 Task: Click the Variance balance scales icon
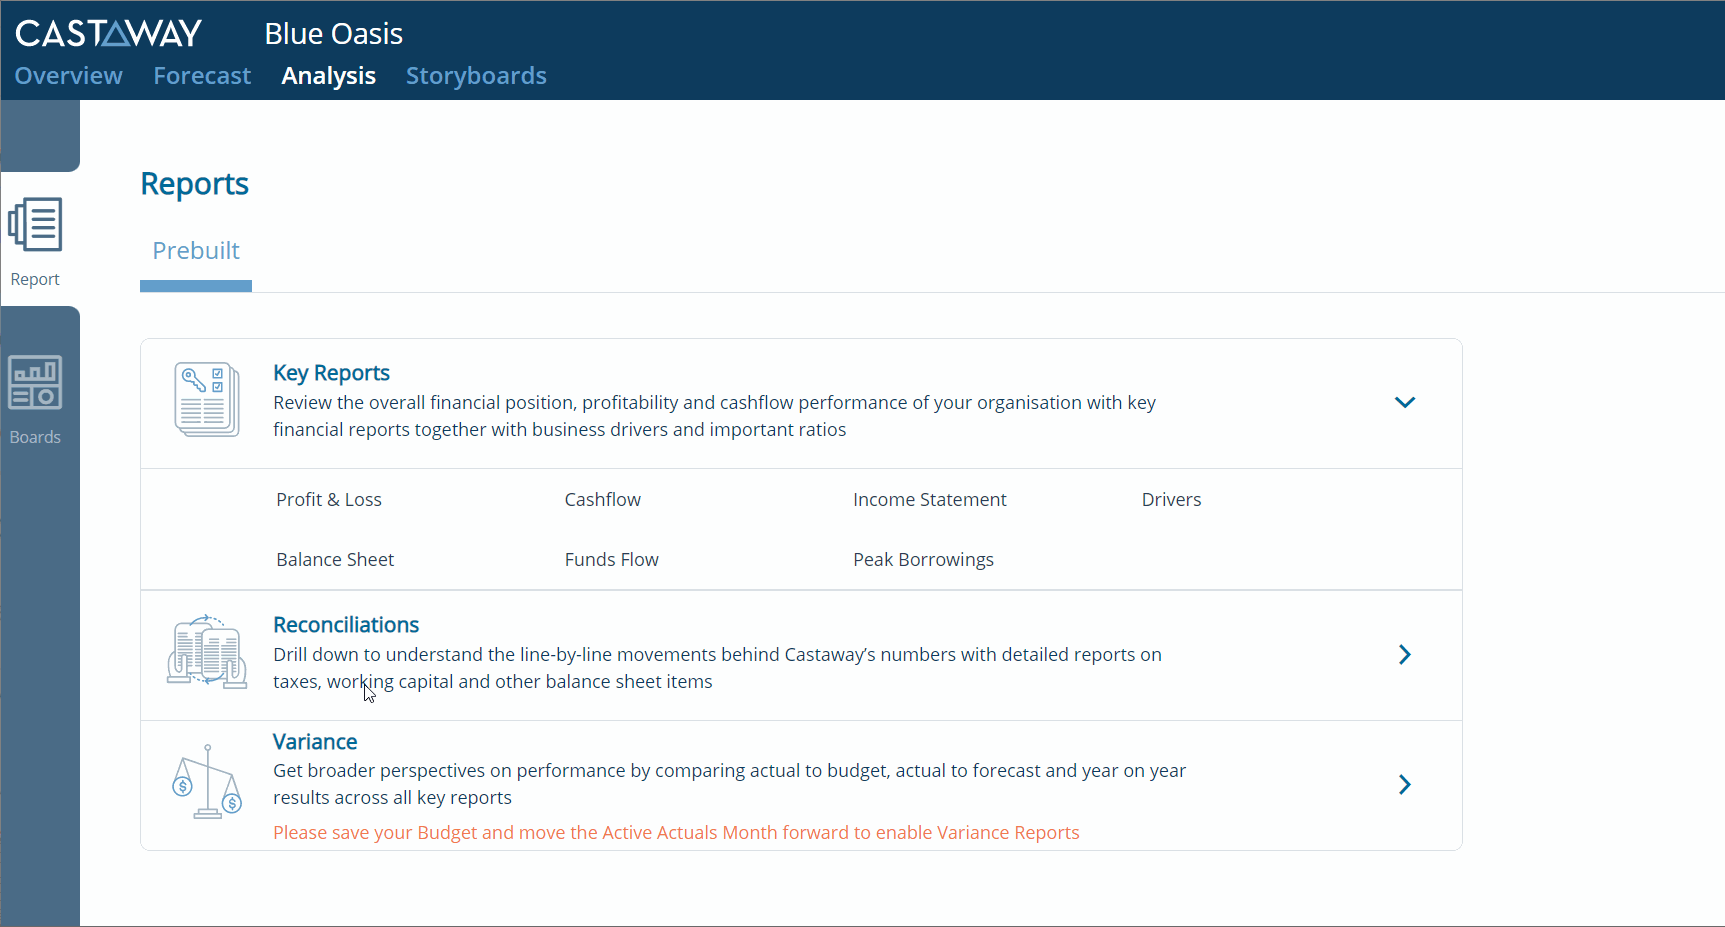(x=205, y=783)
